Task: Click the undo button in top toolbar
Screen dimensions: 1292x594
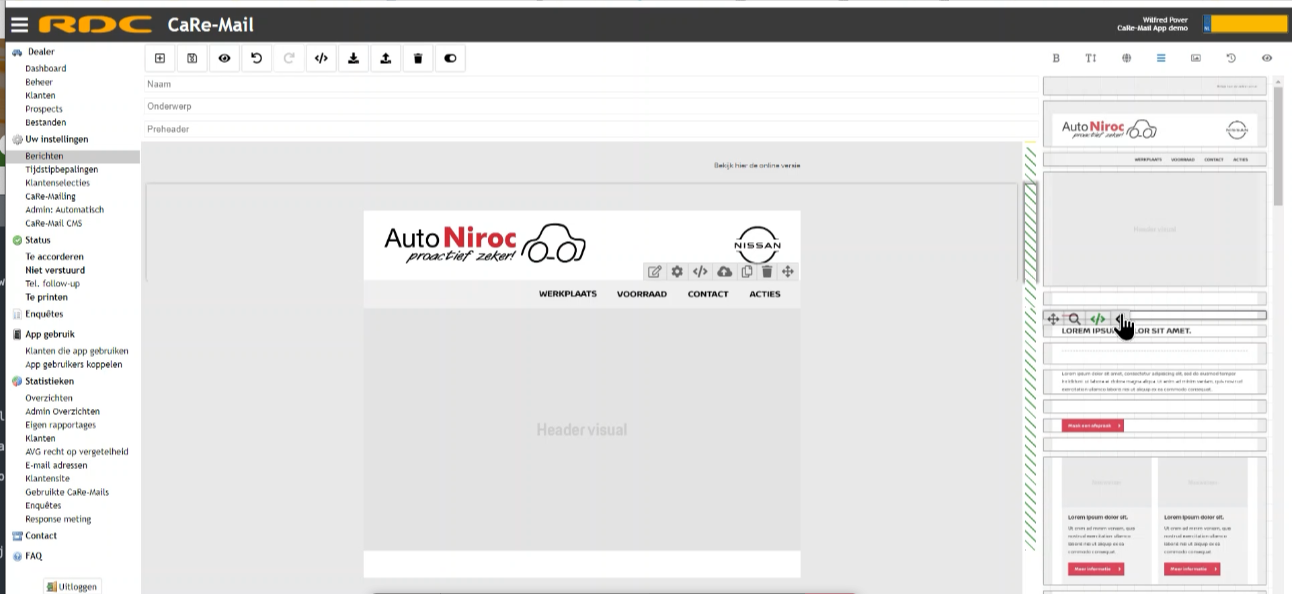Action: (256, 58)
